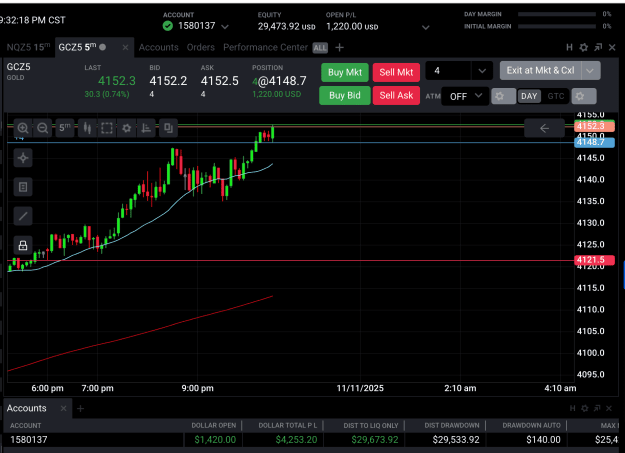625x453 pixels.
Task: Click the quantity field showing 4
Action: [449, 71]
